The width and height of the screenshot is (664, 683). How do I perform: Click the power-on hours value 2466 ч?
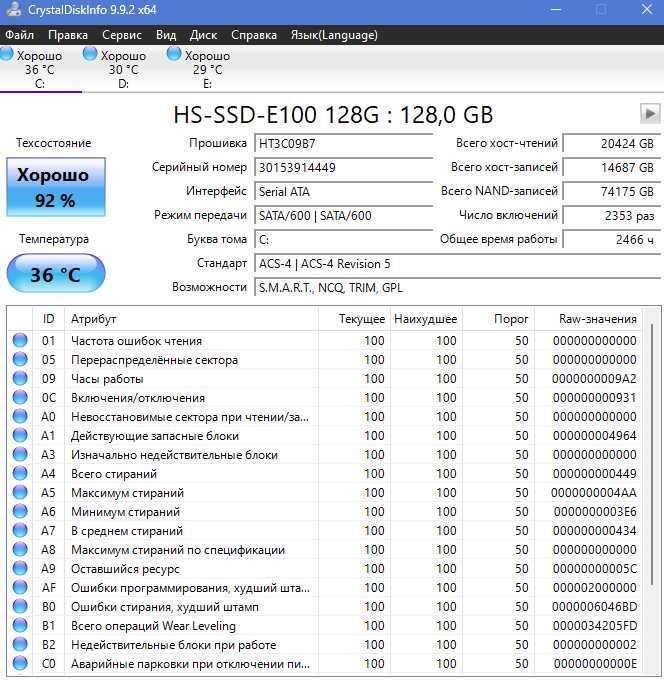click(x=612, y=240)
